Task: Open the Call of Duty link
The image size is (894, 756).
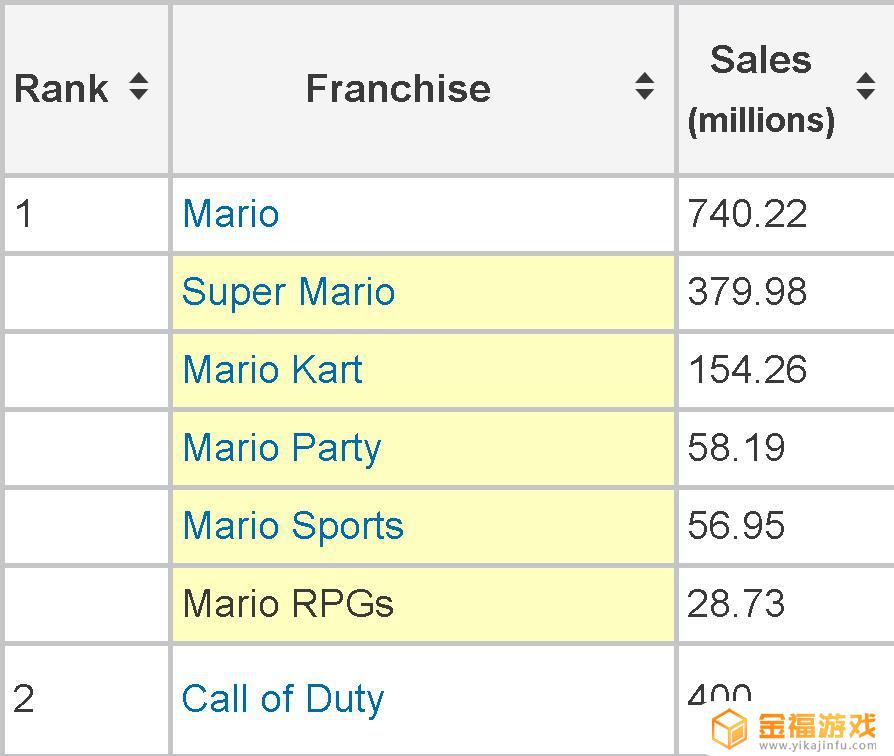Action: [283, 699]
